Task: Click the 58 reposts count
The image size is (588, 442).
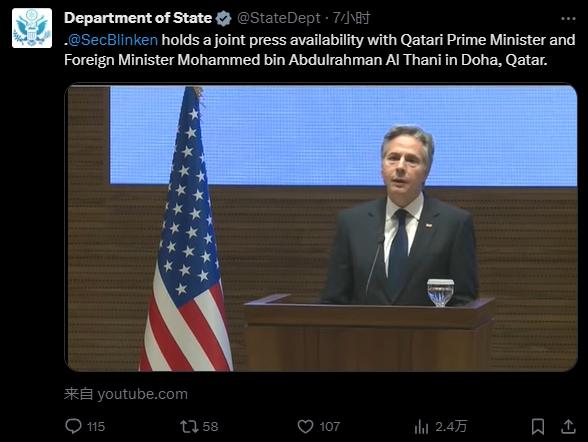Action: click(210, 427)
